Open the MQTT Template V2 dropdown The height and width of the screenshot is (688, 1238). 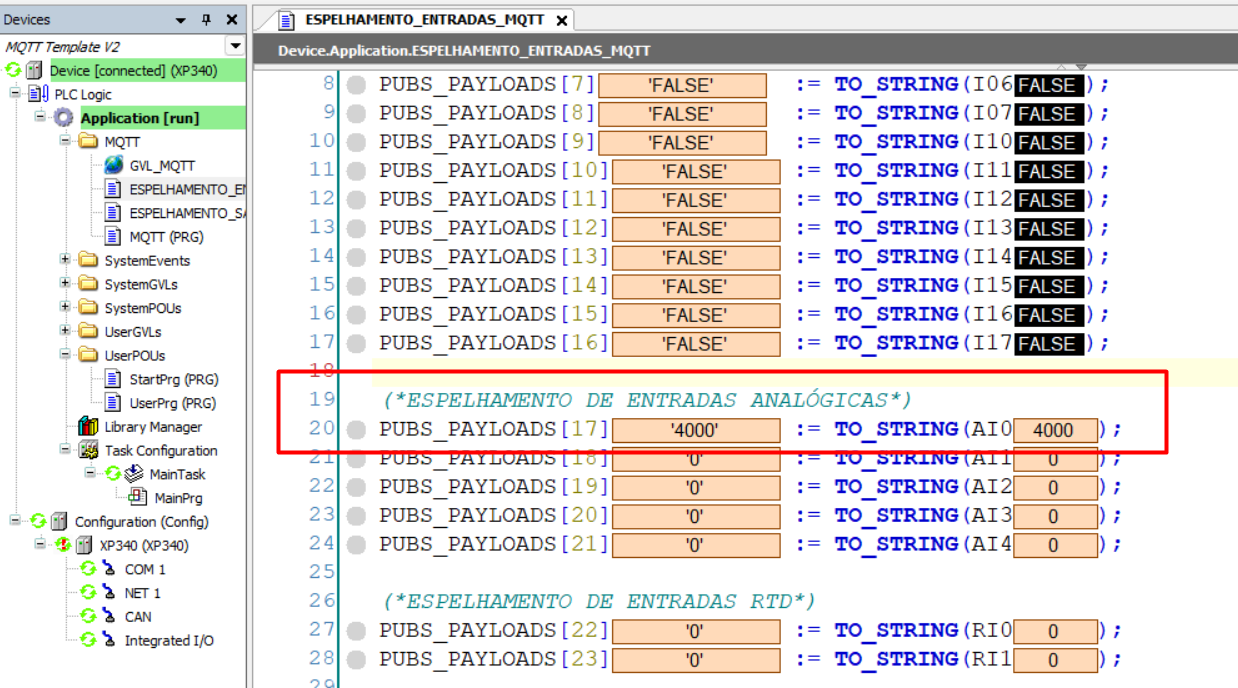tap(235, 46)
